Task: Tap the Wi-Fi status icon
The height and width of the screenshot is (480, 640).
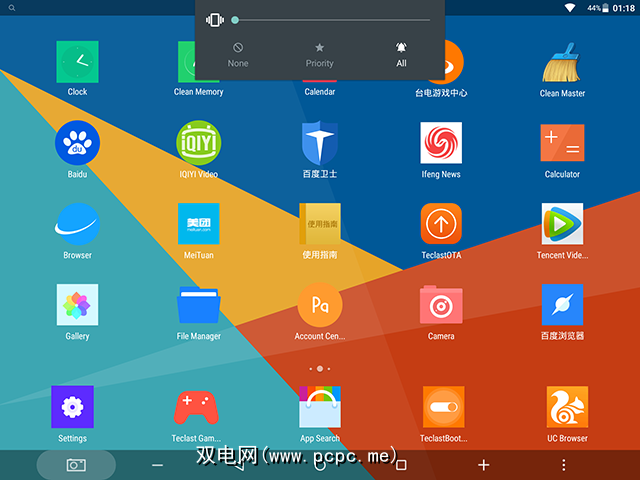Action: click(570, 8)
